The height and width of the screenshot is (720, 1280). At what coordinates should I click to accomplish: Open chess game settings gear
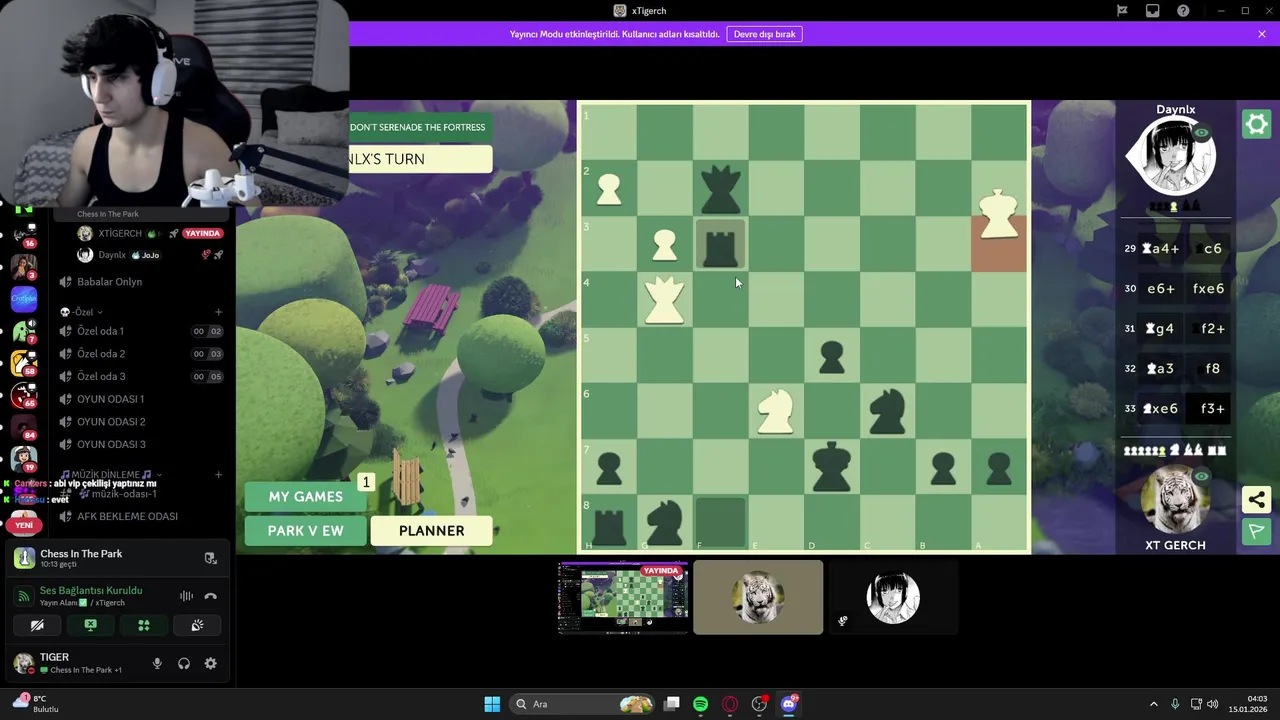pos(1256,124)
